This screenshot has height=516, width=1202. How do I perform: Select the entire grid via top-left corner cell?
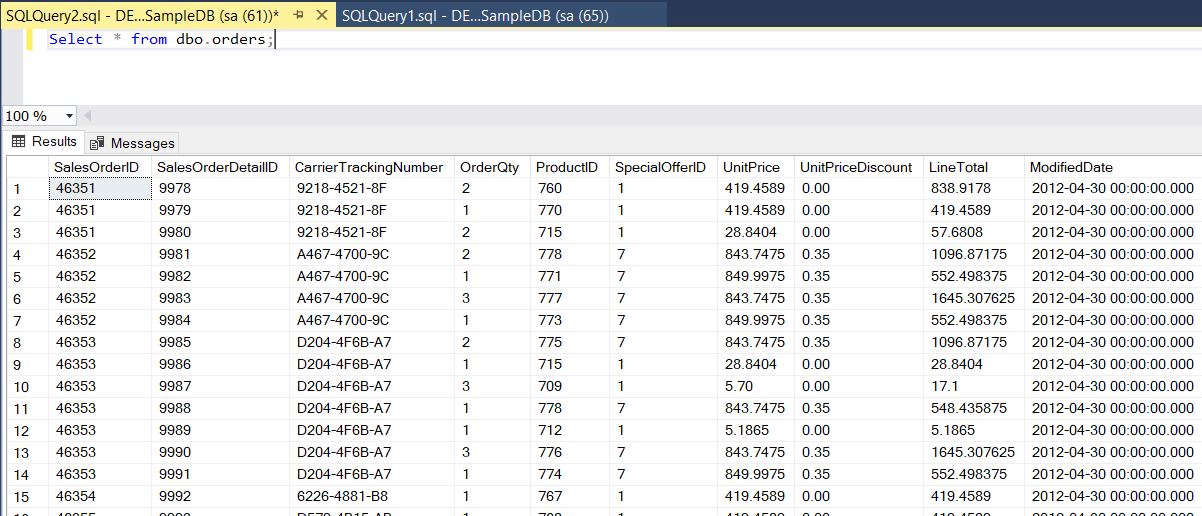(26, 167)
